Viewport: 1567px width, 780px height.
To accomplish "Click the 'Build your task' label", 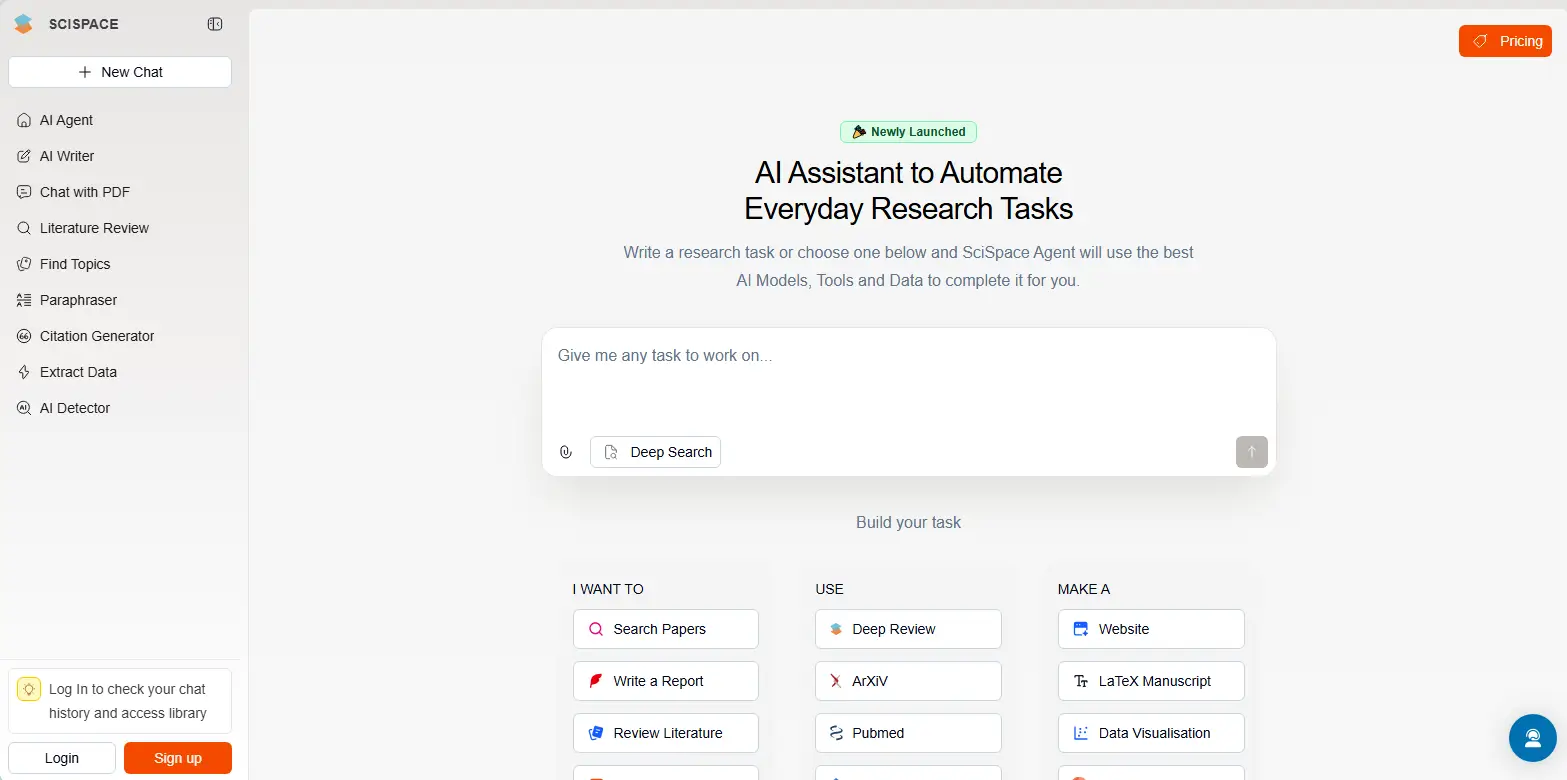I will click(x=908, y=522).
